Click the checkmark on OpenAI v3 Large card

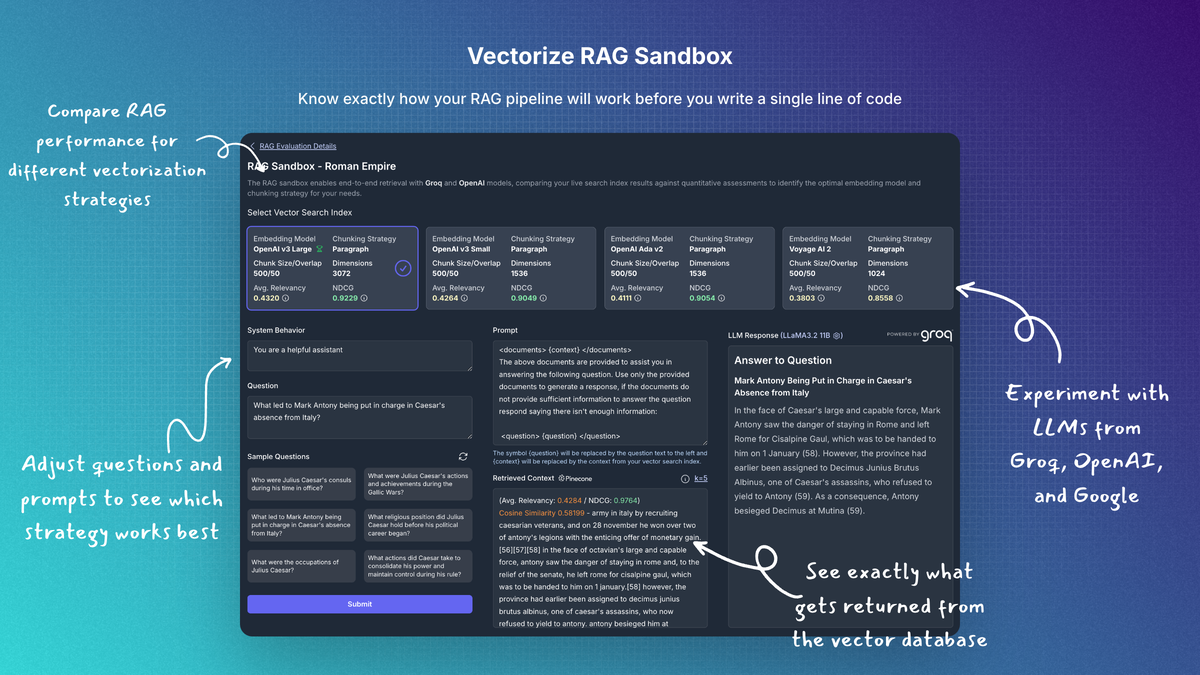[403, 268]
